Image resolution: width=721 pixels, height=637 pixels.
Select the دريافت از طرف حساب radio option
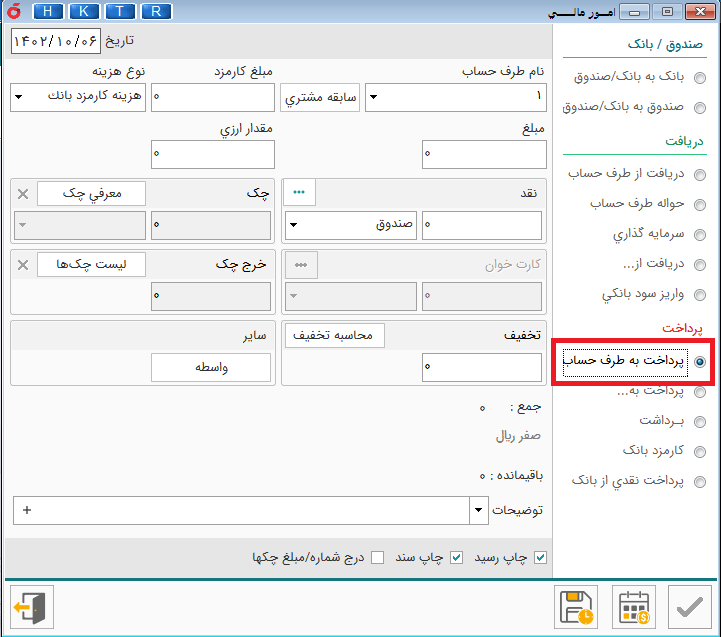700,175
